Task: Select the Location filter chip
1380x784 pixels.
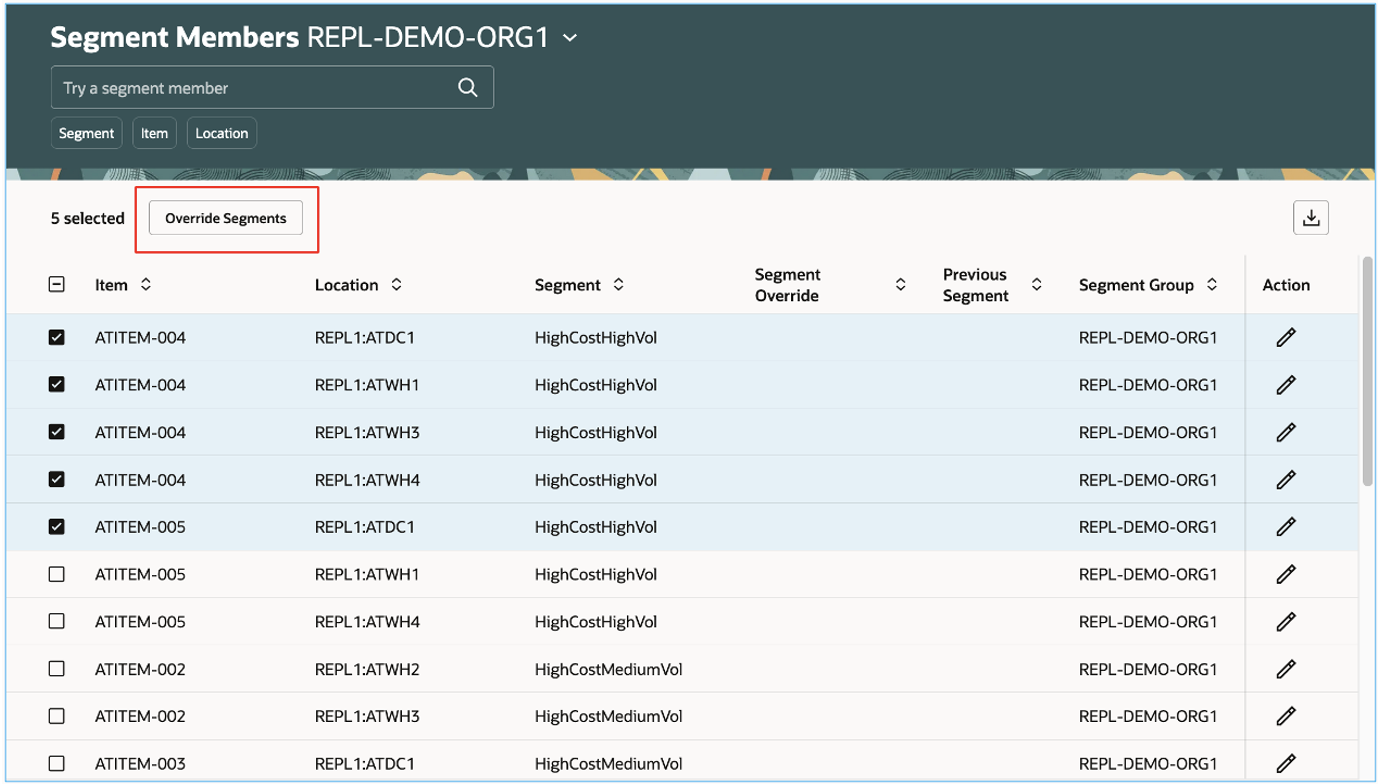Action: [x=221, y=132]
